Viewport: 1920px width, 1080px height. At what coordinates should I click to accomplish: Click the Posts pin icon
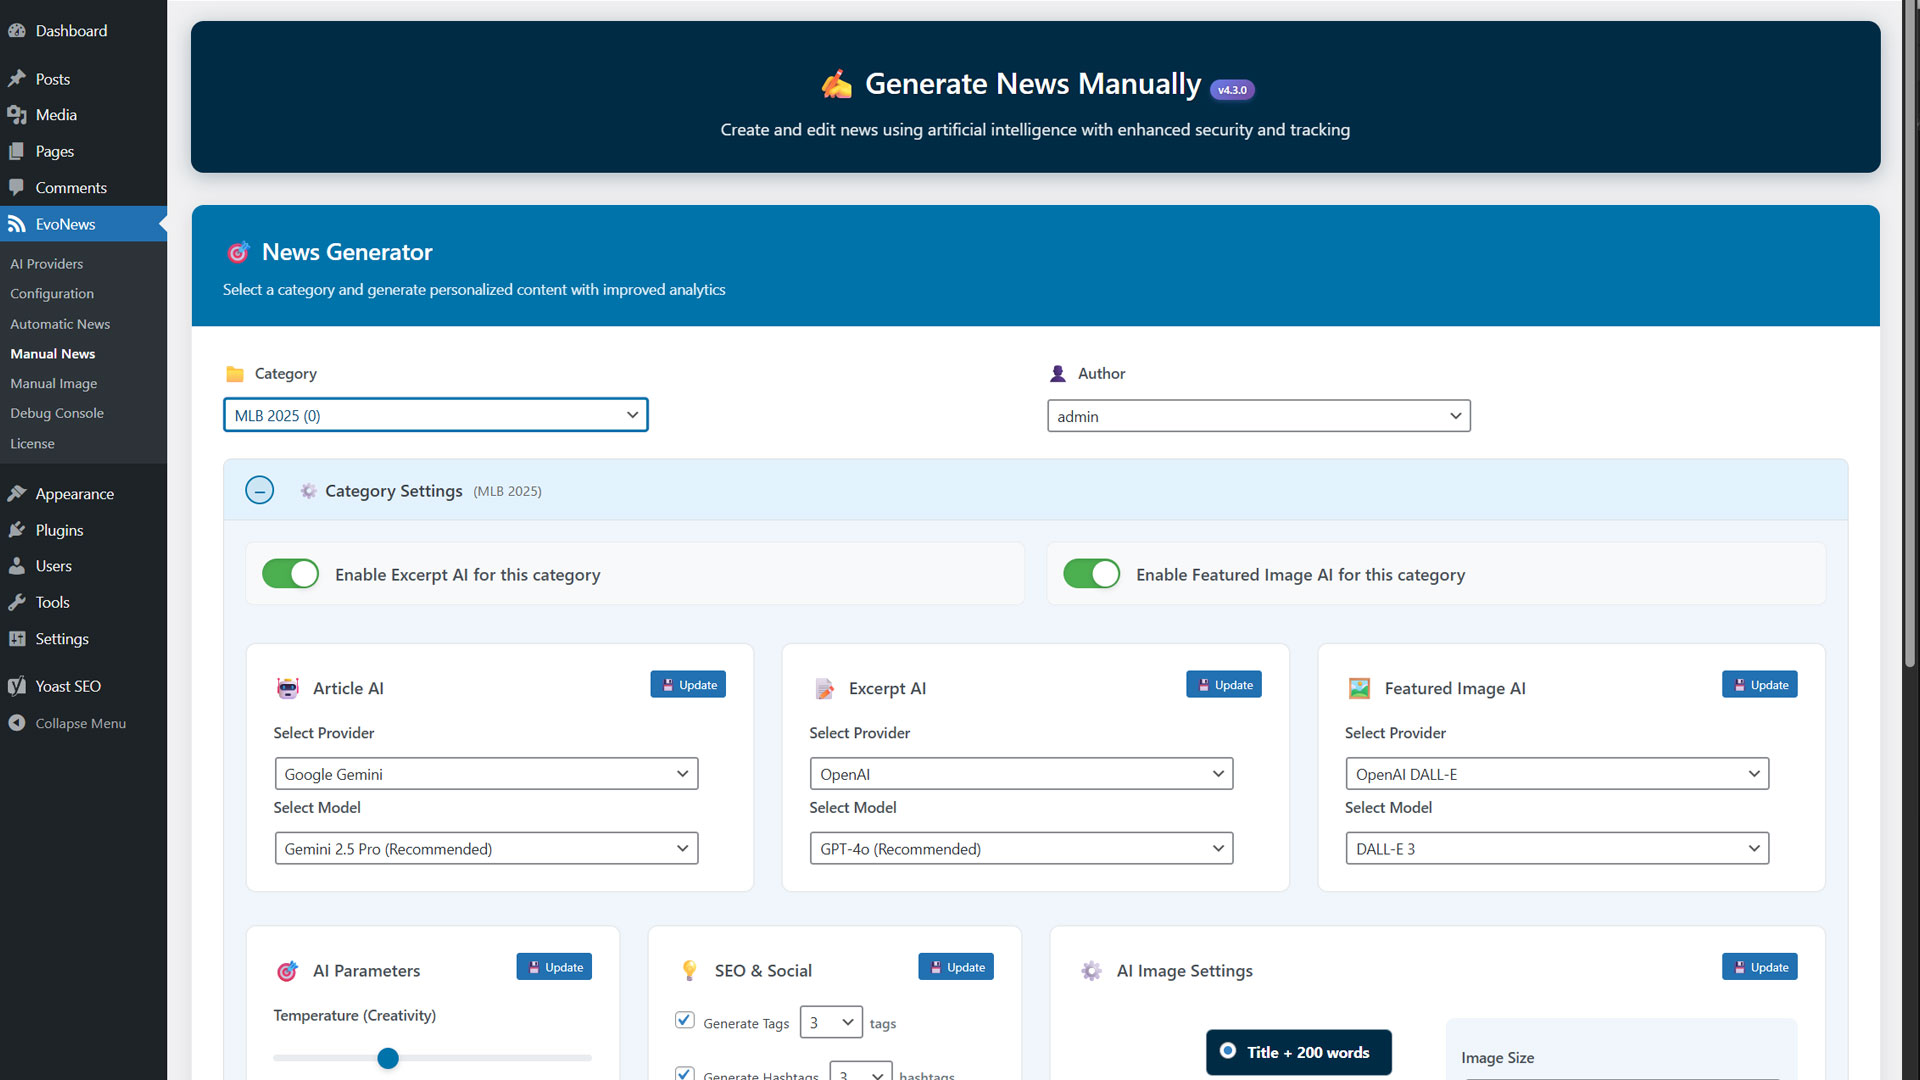tap(17, 79)
